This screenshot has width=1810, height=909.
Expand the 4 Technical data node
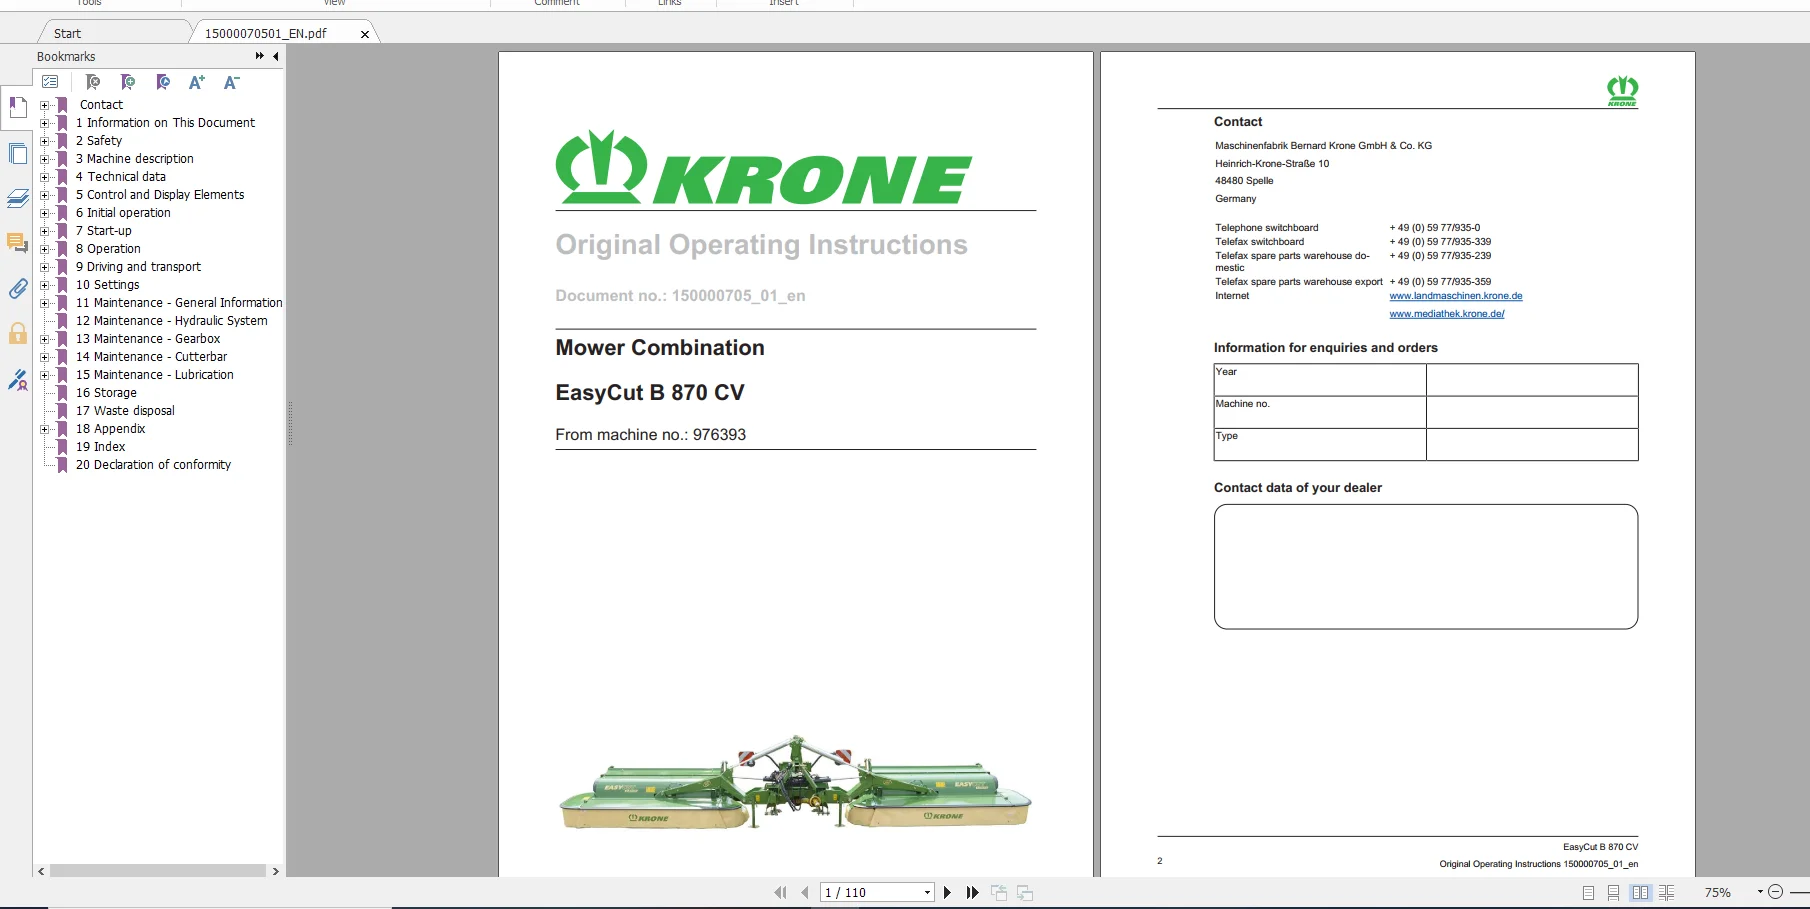tap(44, 177)
